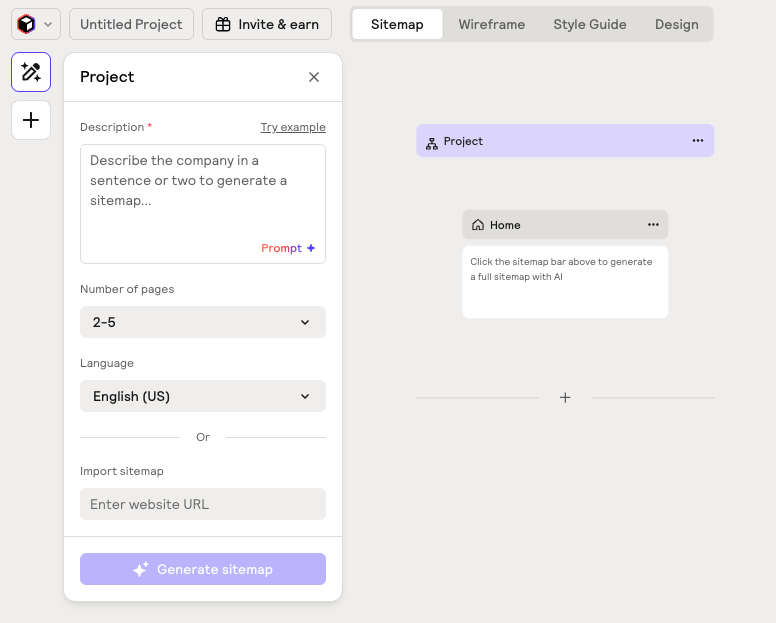Expand the logo workspace chevron menu
This screenshot has height=623, width=776.
coord(48,24)
